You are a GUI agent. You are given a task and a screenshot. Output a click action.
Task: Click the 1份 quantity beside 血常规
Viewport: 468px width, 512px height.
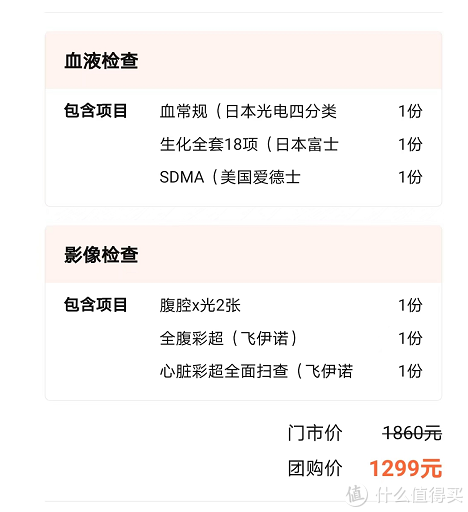[x=410, y=111]
